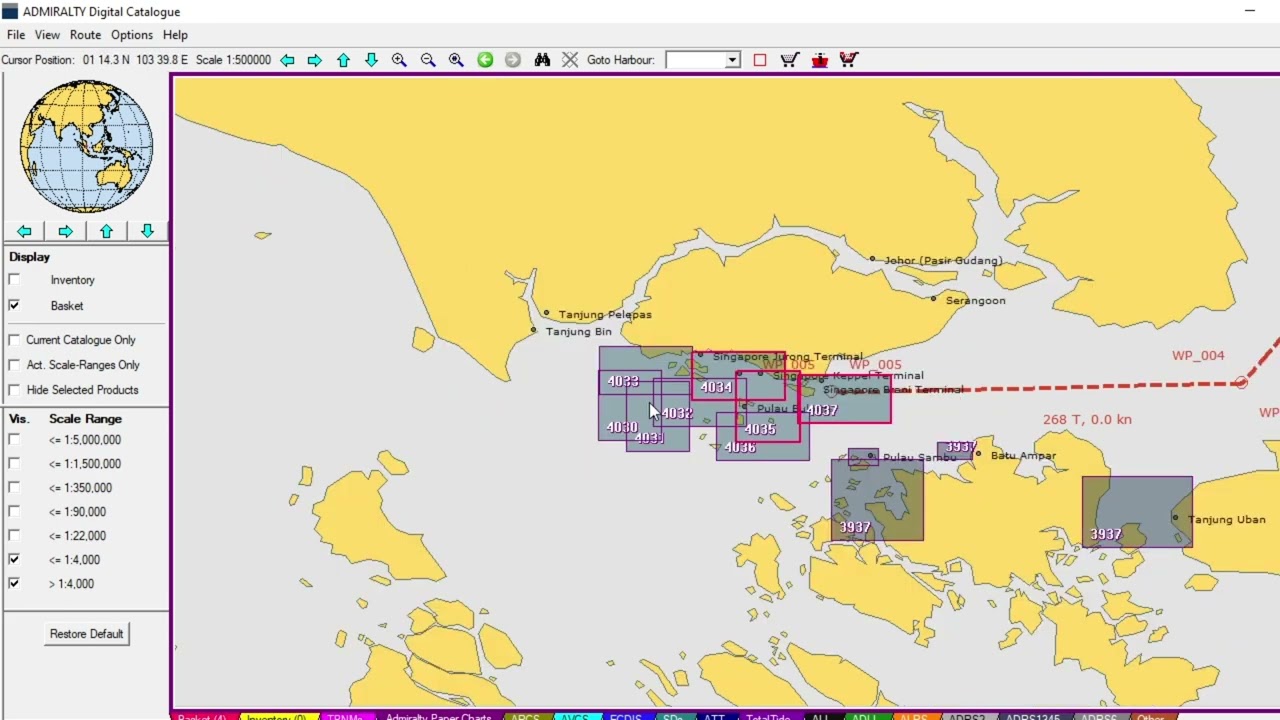Select chart 3937 near Tanjung Uban

[x=1105, y=534]
